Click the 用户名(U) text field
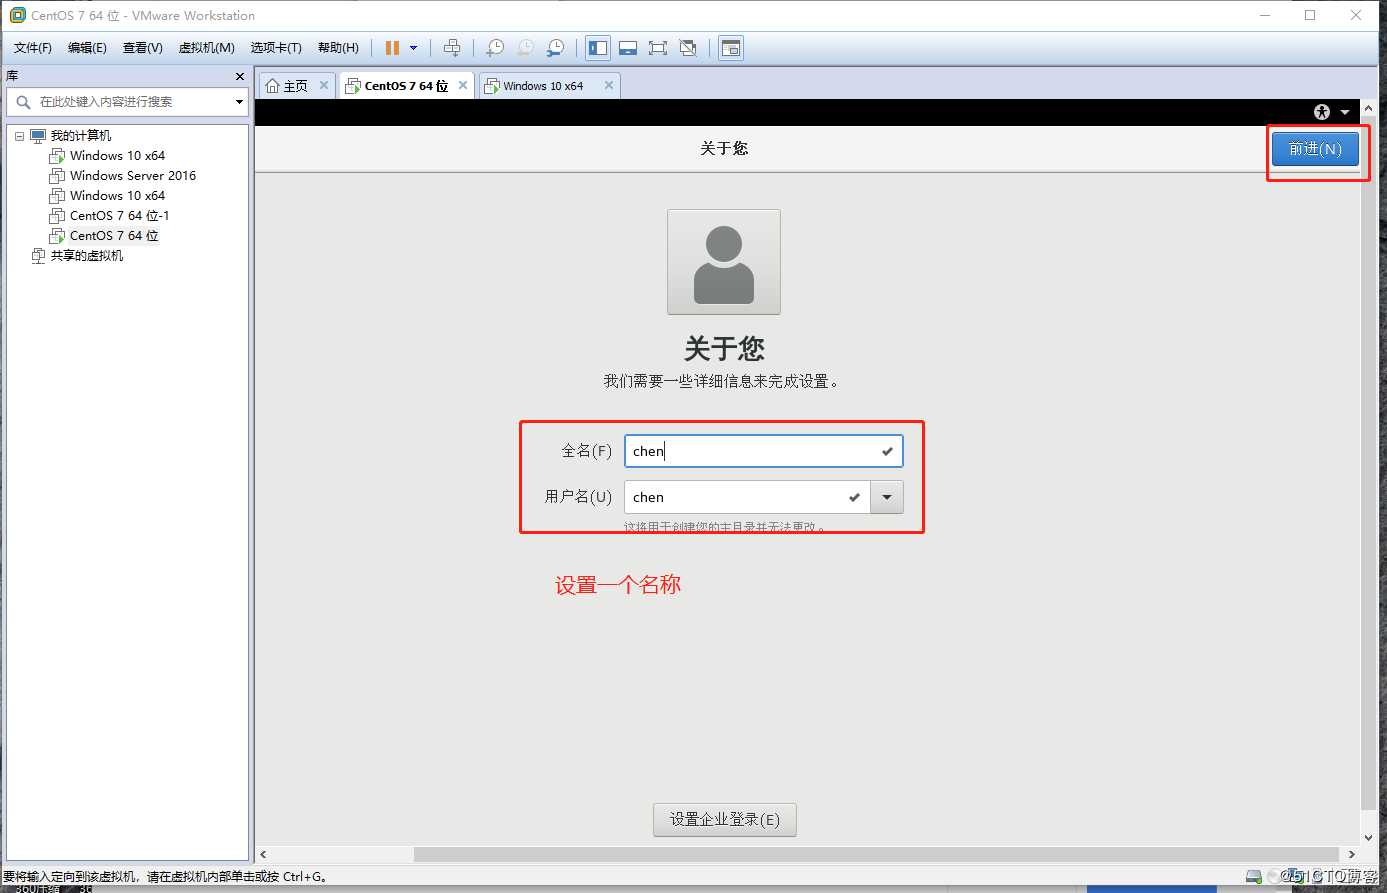Viewport: 1387px width, 893px height. [x=747, y=497]
